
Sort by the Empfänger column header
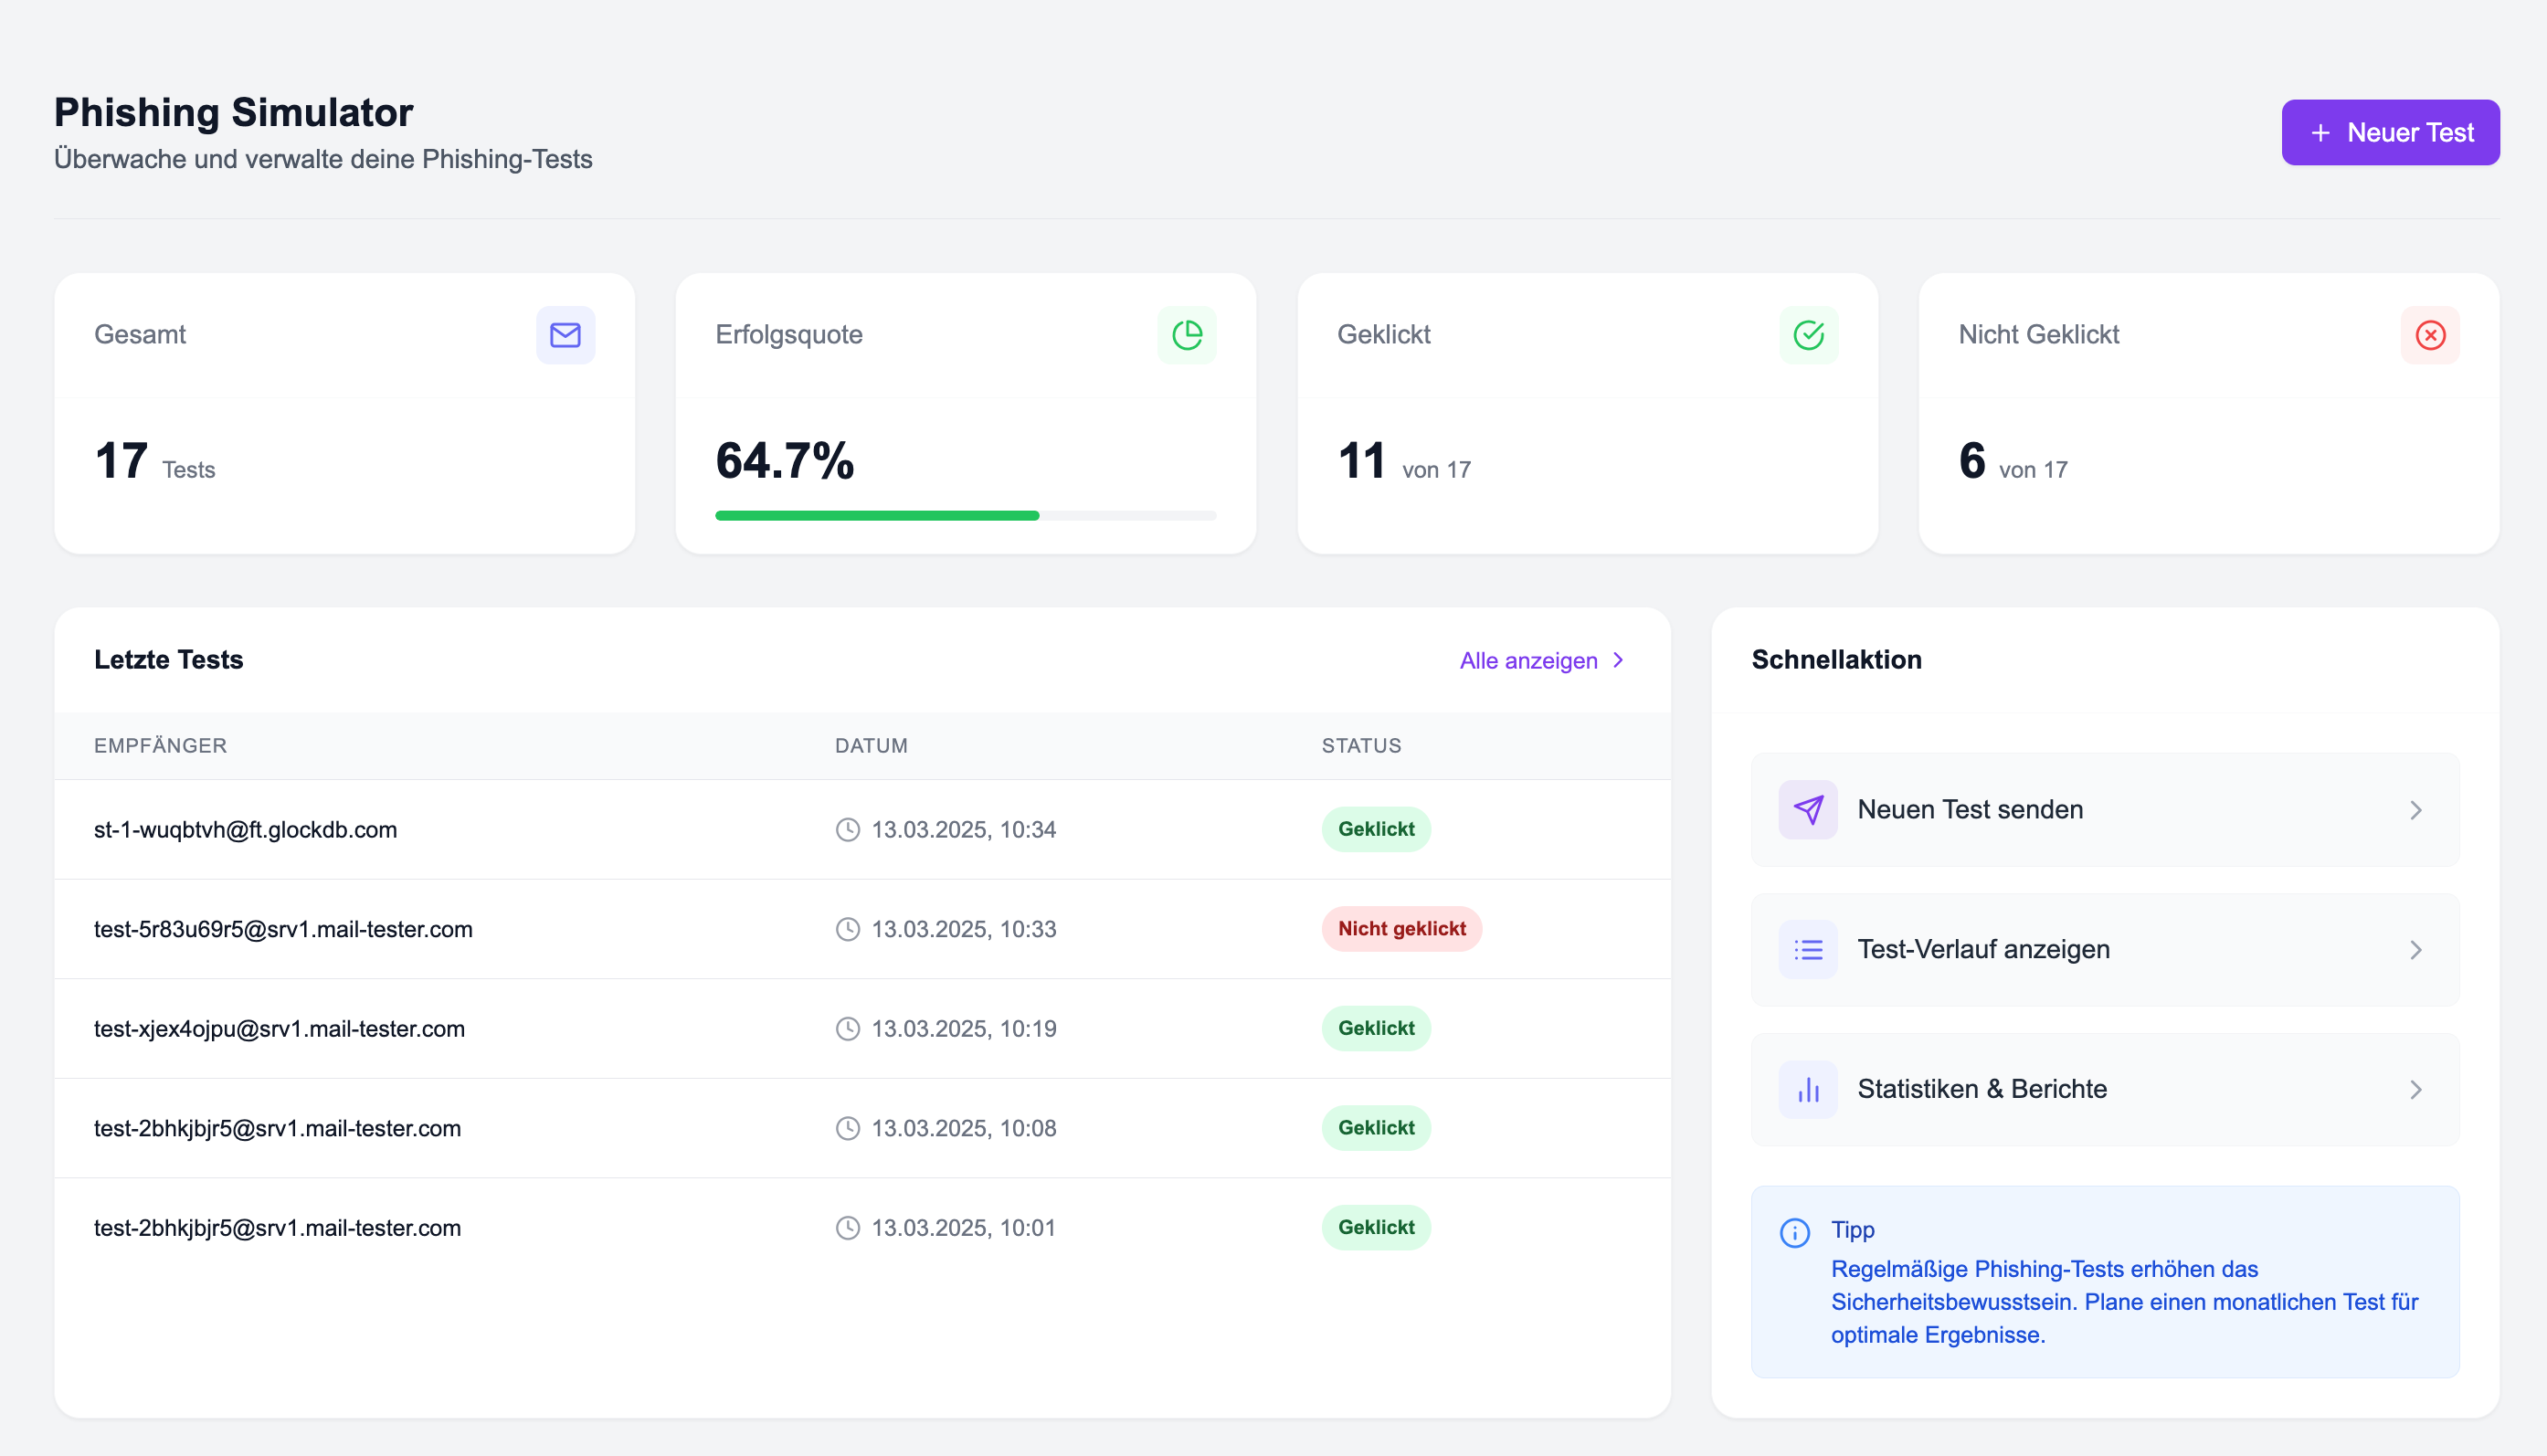[x=160, y=745]
